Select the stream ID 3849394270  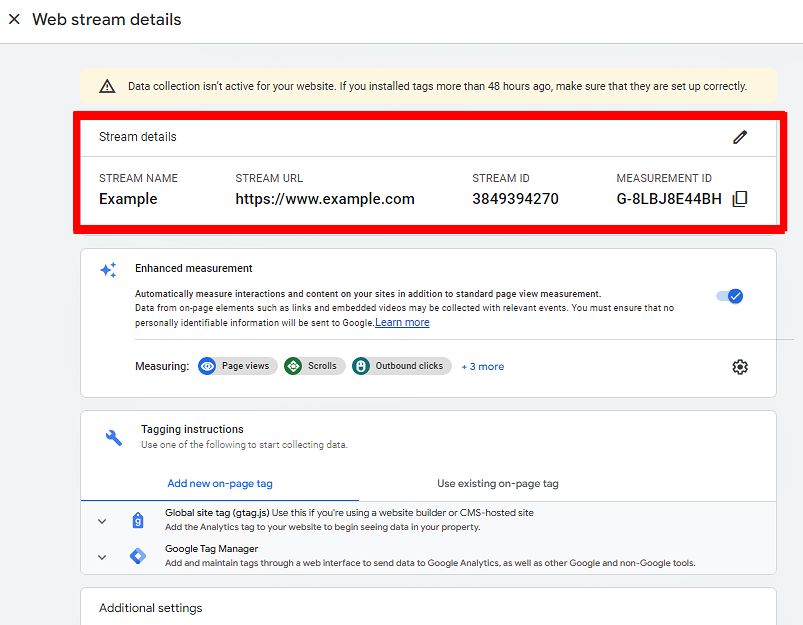click(515, 199)
